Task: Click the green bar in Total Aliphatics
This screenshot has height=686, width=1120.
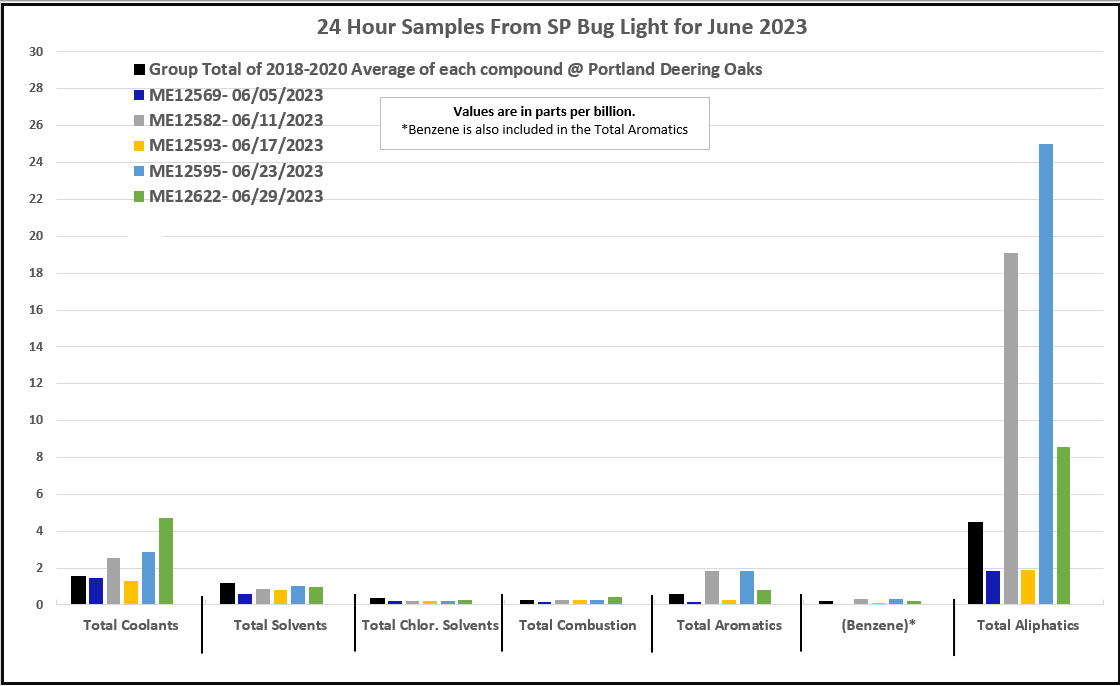Action: [1063, 525]
